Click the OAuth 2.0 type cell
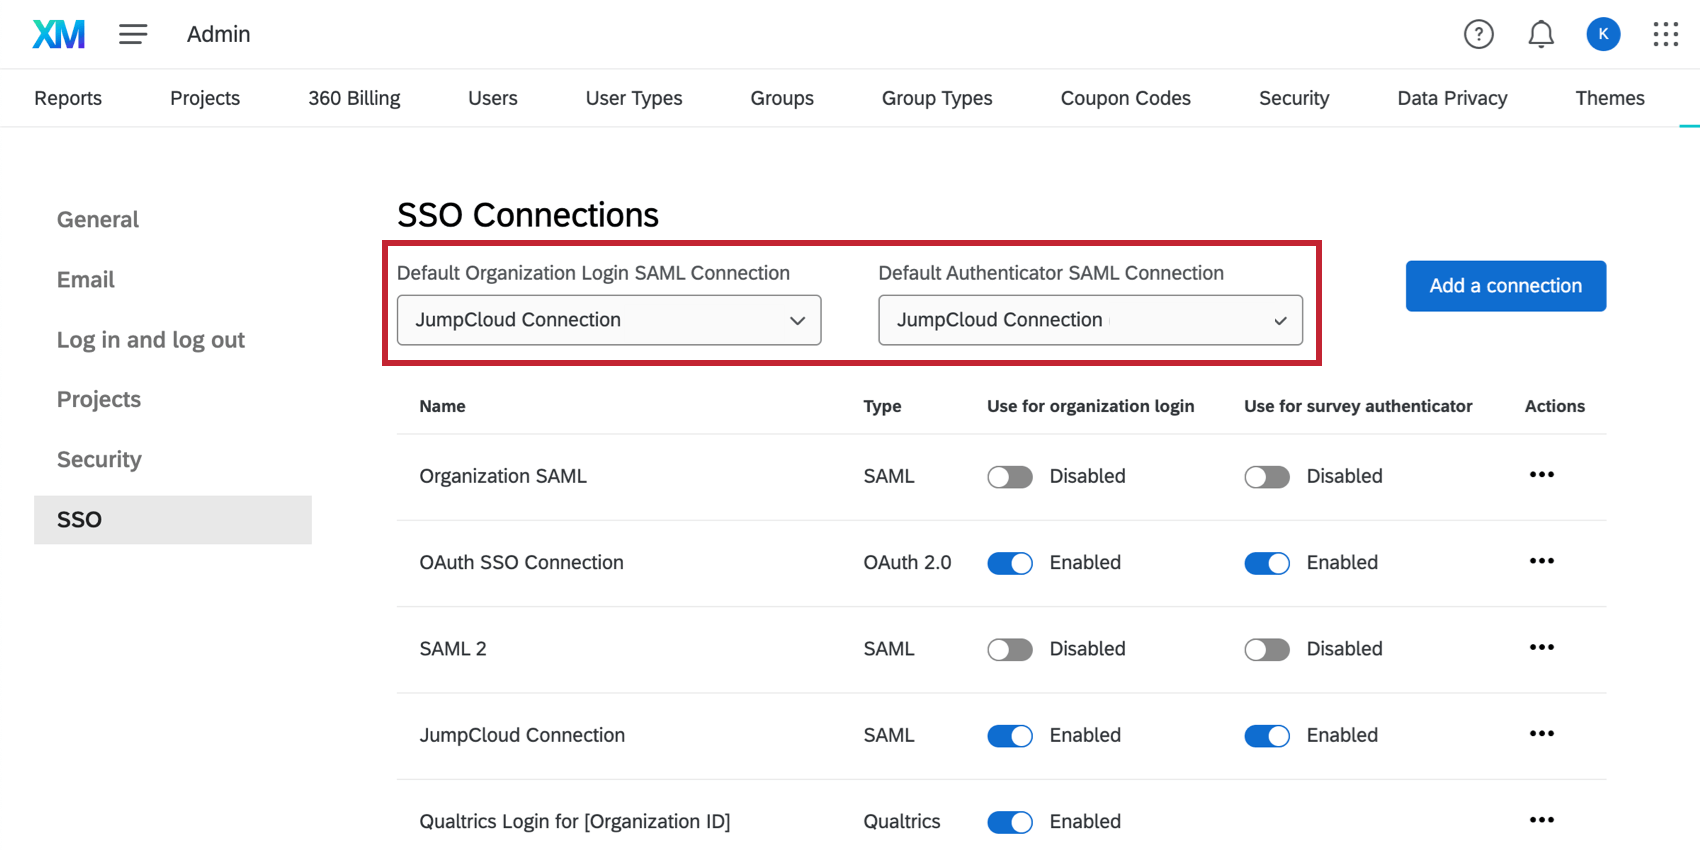This screenshot has height=850, width=1700. coord(907,563)
